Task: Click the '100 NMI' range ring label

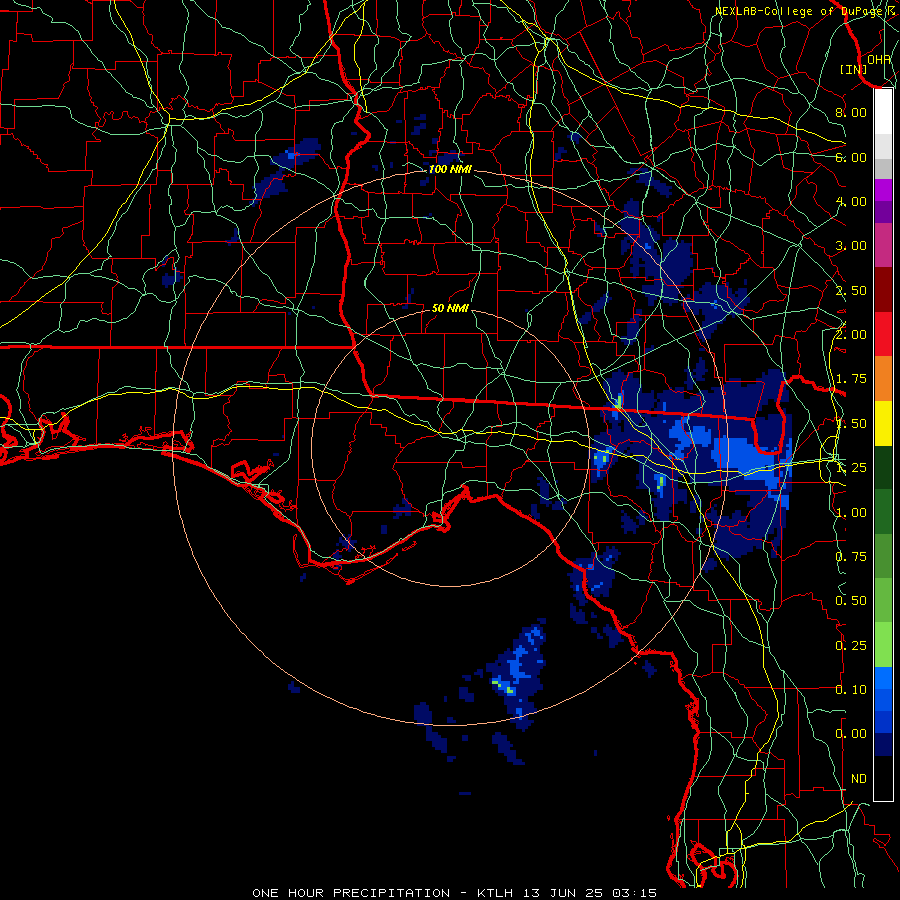Action: (x=450, y=169)
